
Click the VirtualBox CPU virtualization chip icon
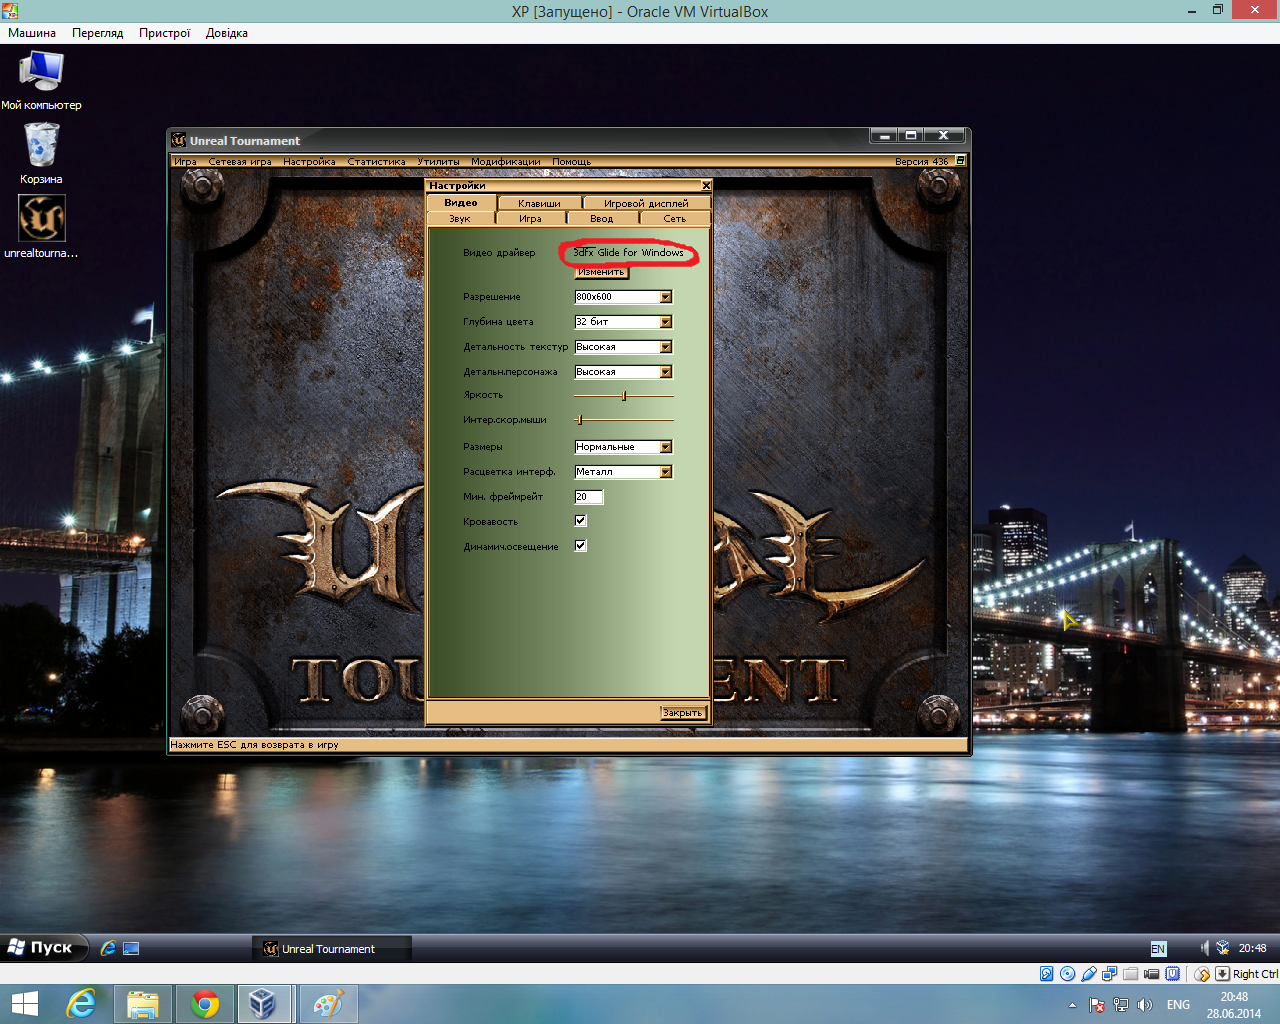tap(1173, 974)
